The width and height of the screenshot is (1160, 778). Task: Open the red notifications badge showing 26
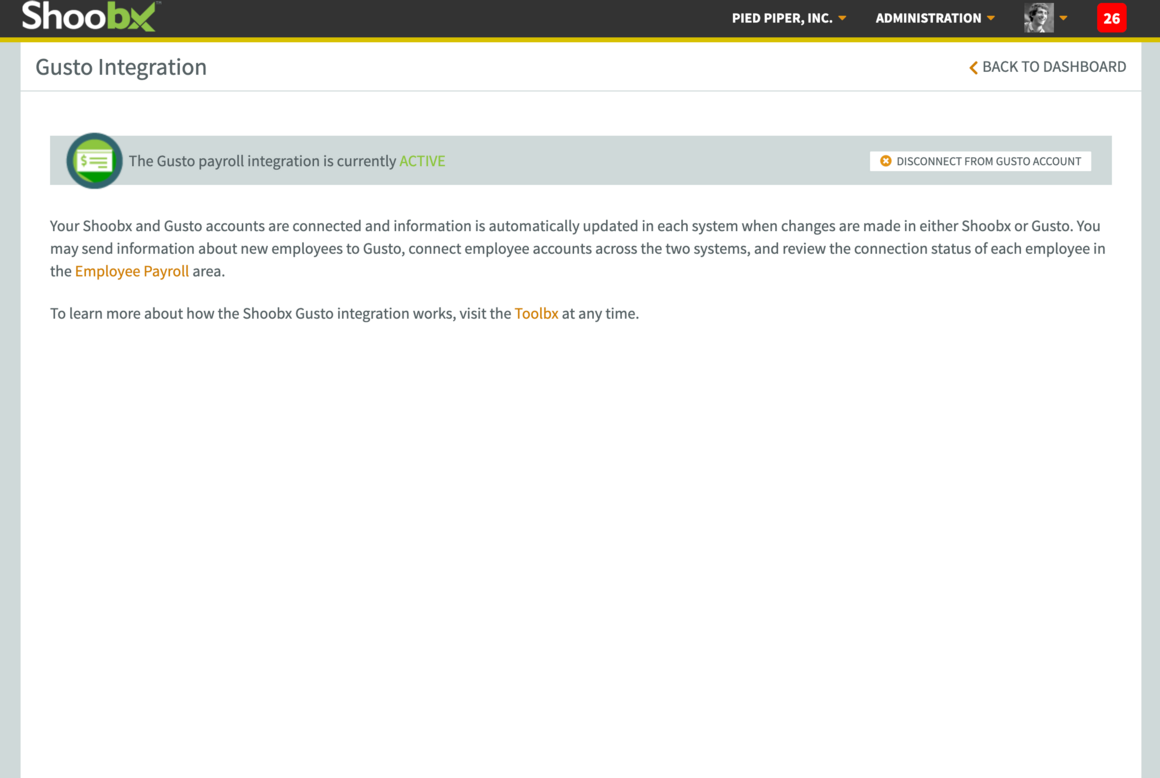point(1111,18)
